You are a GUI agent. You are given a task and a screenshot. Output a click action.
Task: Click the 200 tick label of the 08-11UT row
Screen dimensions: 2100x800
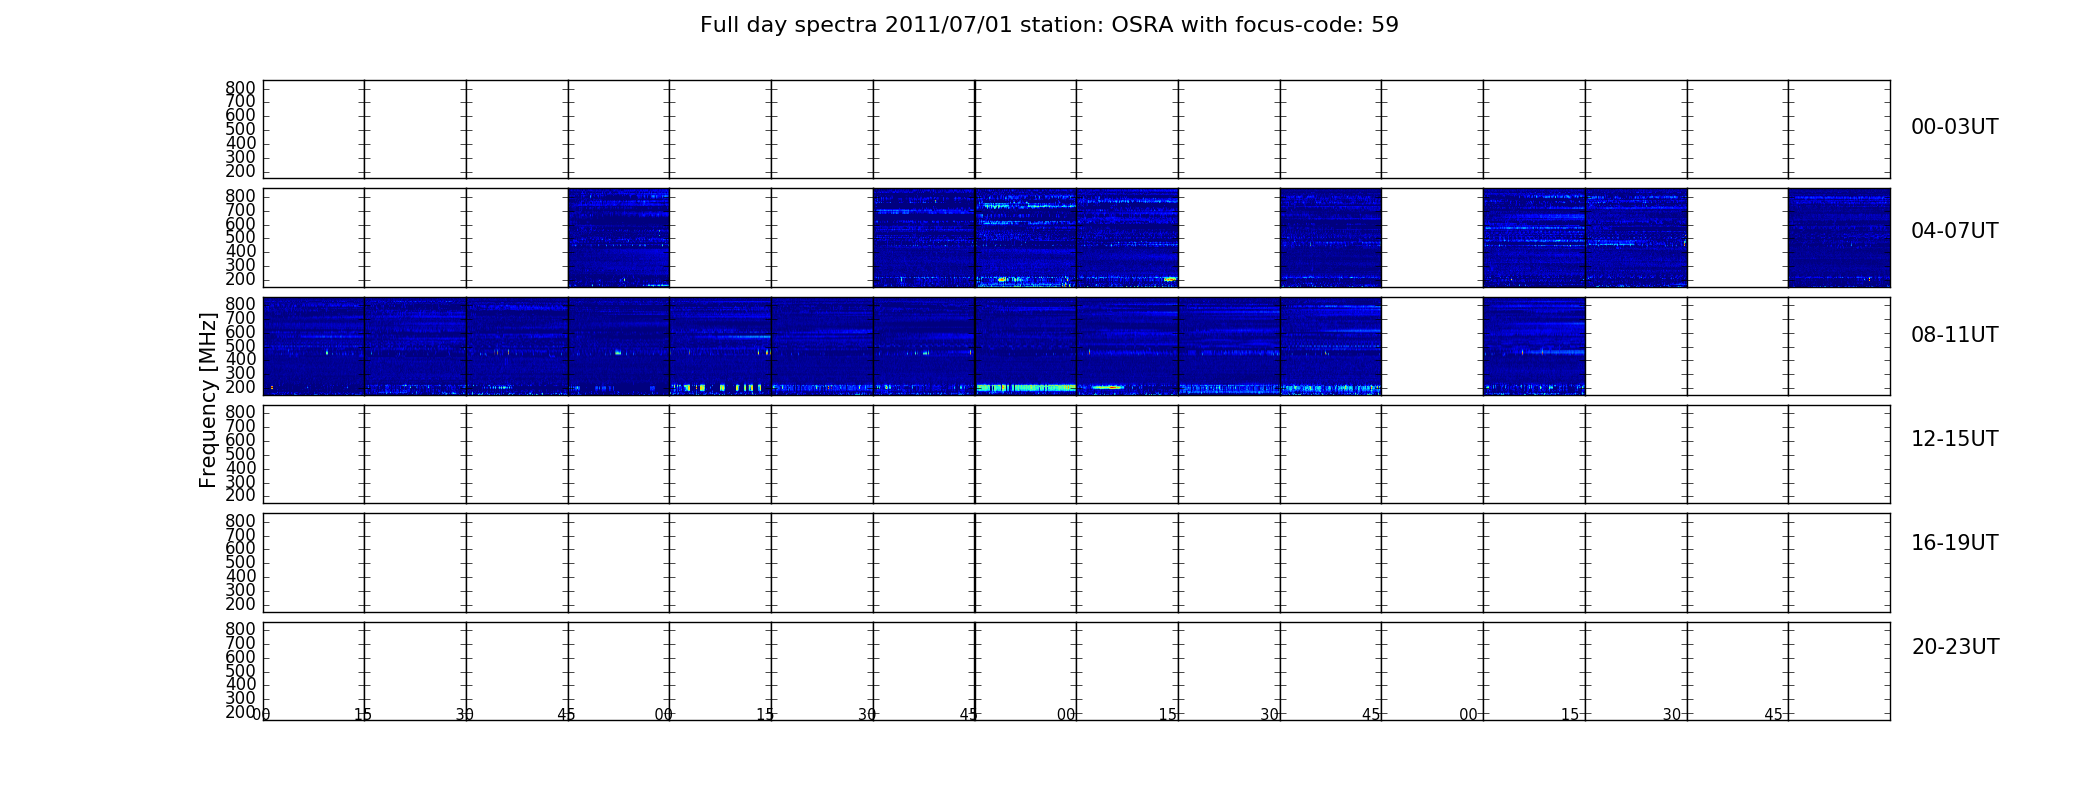(240, 387)
